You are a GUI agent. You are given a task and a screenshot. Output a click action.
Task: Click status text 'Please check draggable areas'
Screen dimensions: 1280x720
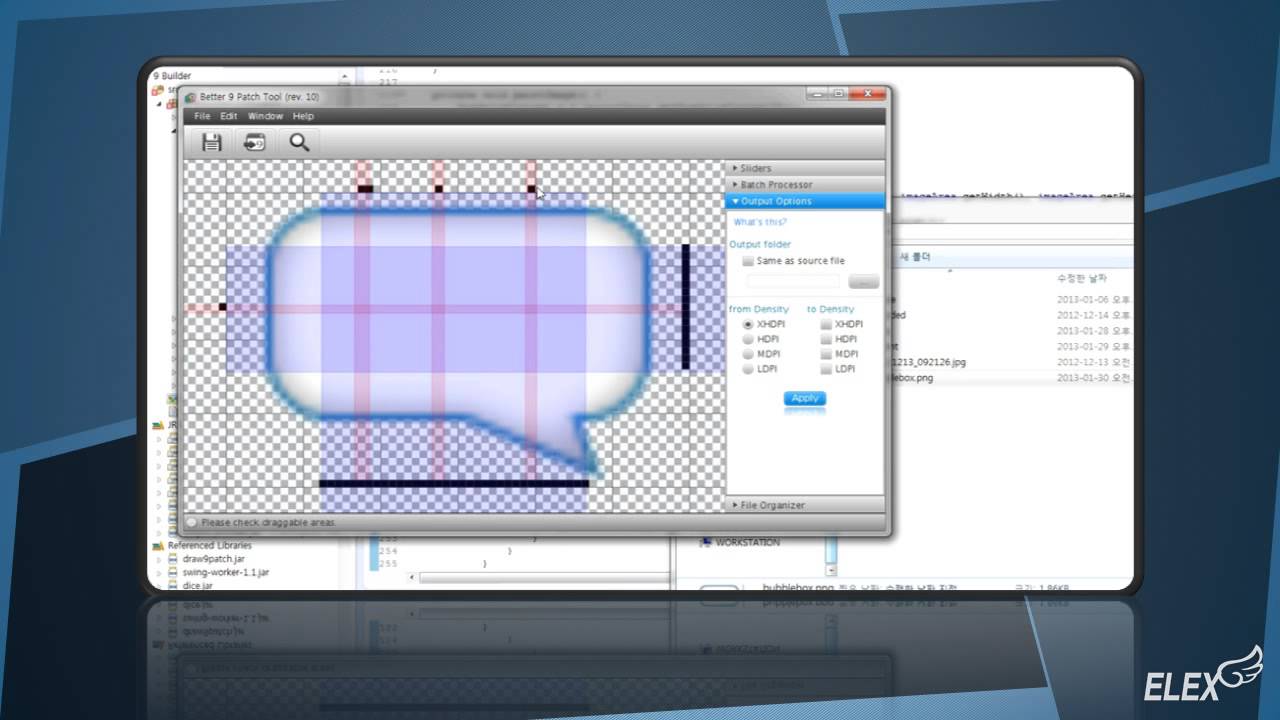(x=268, y=522)
